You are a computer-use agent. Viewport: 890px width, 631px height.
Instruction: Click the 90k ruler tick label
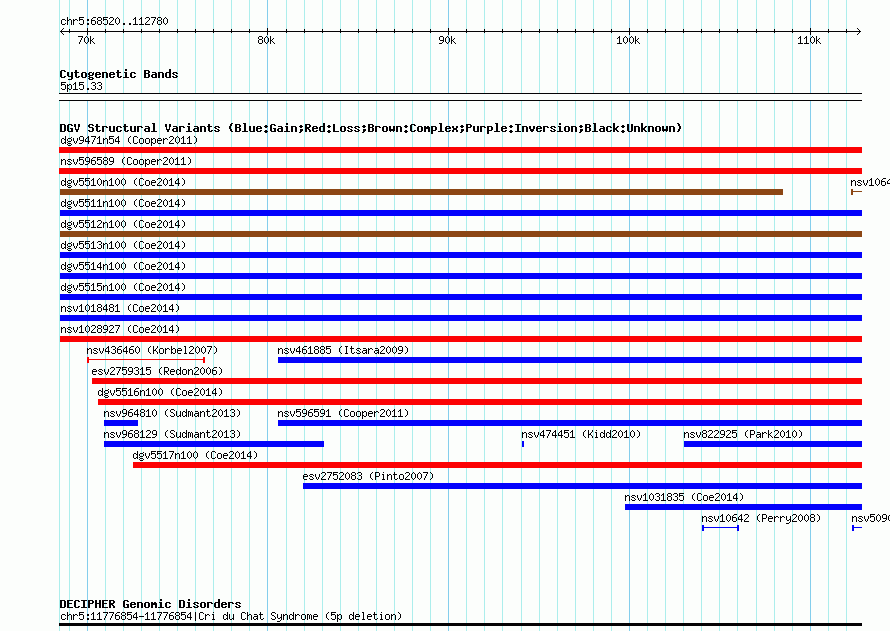click(x=447, y=40)
